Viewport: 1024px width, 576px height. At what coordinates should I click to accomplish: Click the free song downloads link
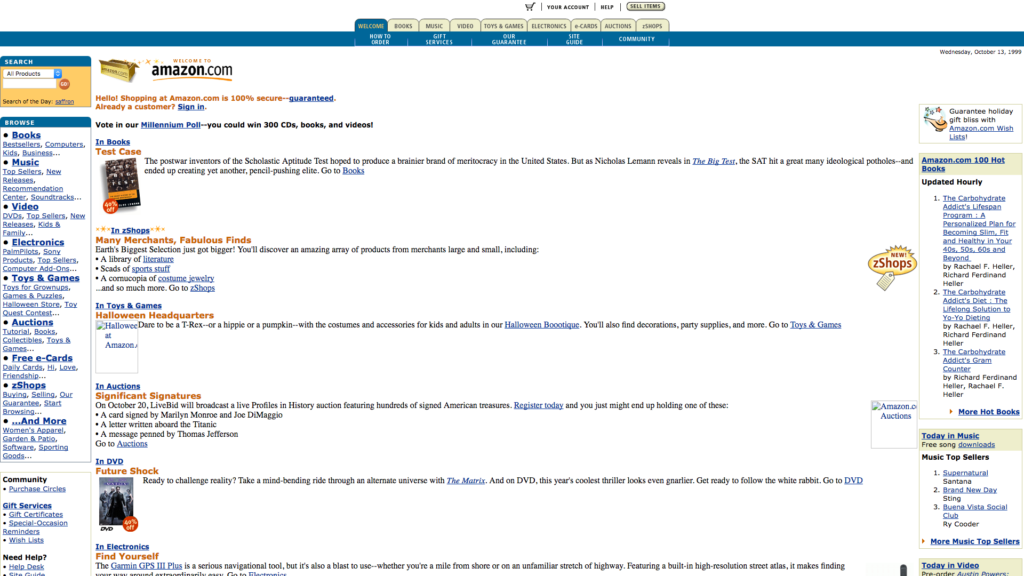(976, 445)
